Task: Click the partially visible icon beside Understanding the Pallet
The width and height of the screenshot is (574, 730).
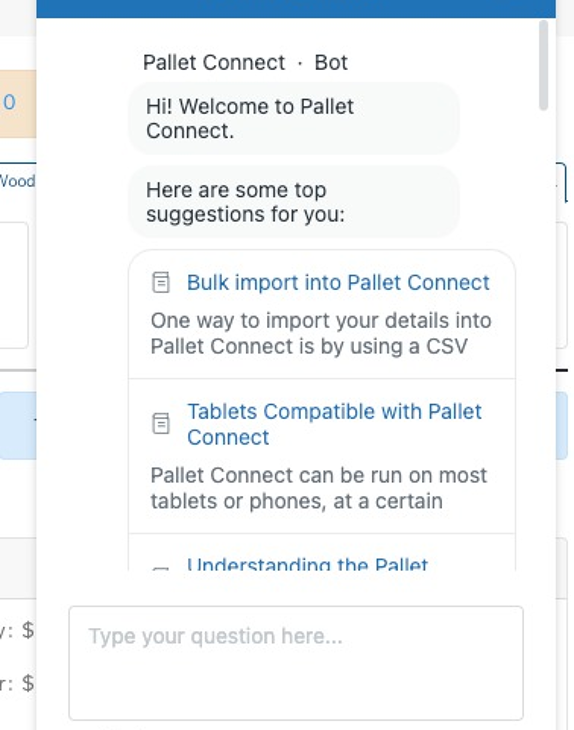Action: click(161, 568)
